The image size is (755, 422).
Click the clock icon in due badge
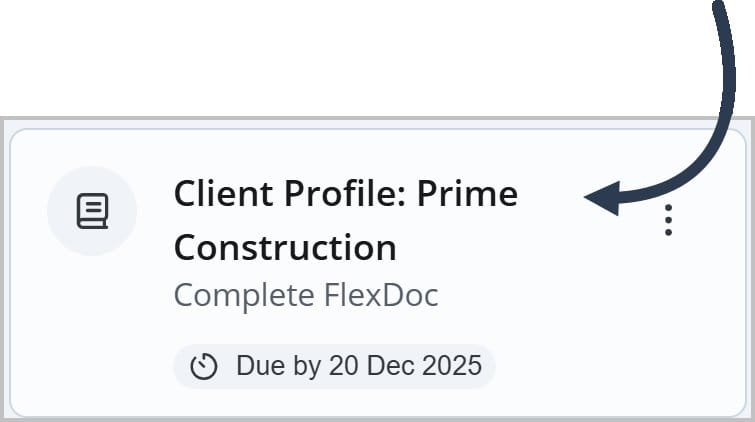[x=204, y=366]
